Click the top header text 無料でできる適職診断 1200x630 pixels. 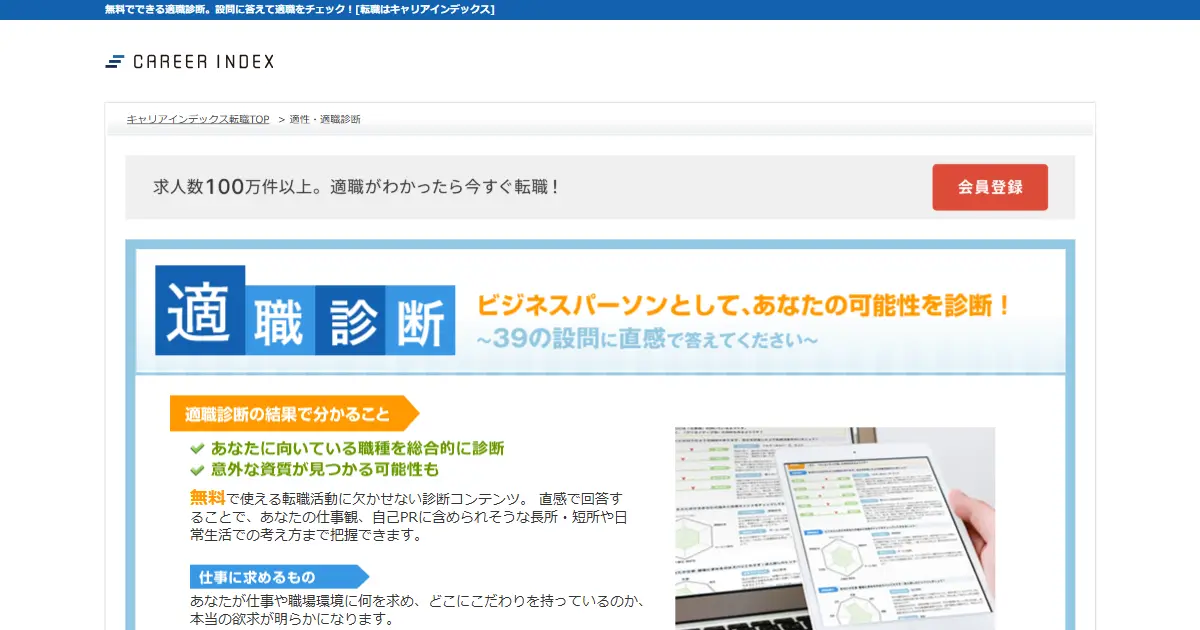pyautogui.click(x=299, y=9)
